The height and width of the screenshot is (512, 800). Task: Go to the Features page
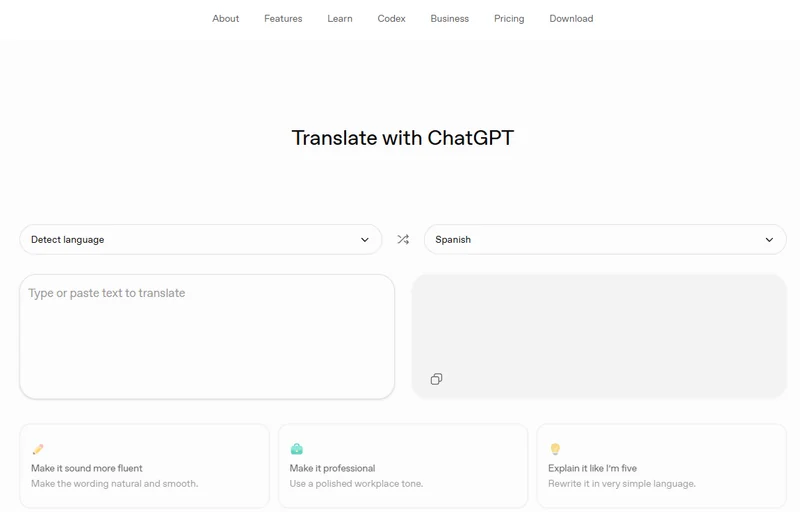pos(283,19)
